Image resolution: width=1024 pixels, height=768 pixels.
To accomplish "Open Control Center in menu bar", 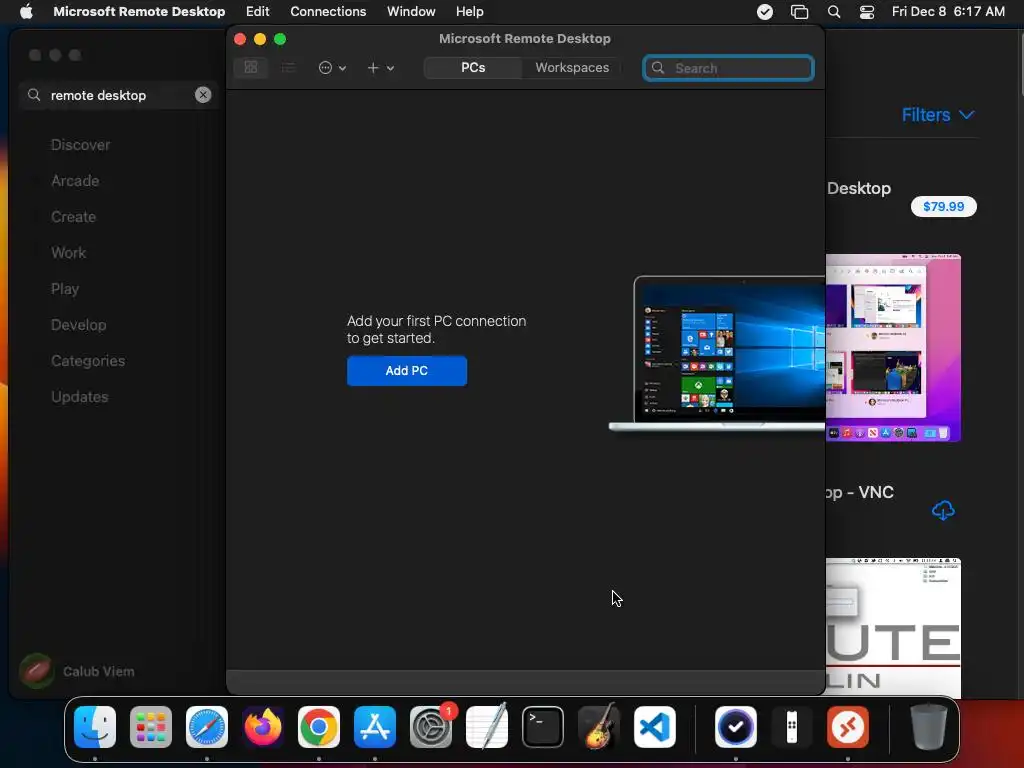I will click(867, 12).
